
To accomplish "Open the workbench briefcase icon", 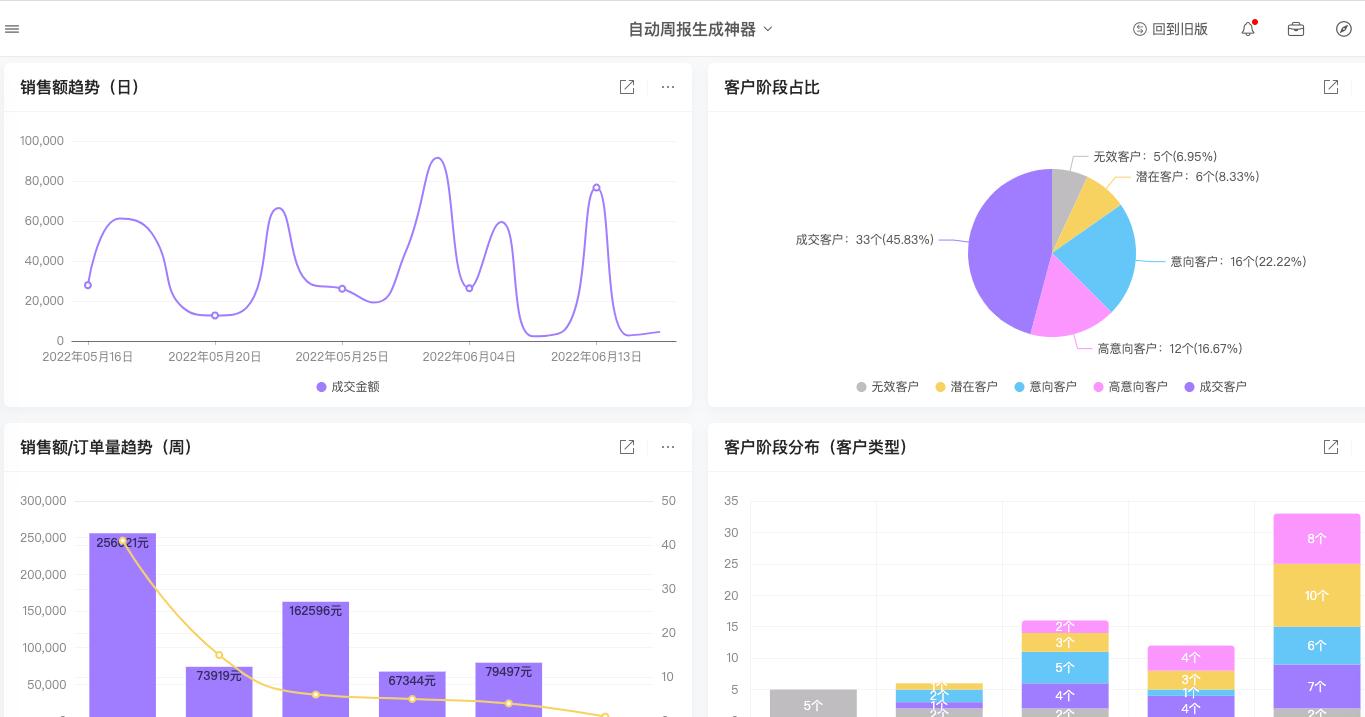I will pyautogui.click(x=1295, y=29).
